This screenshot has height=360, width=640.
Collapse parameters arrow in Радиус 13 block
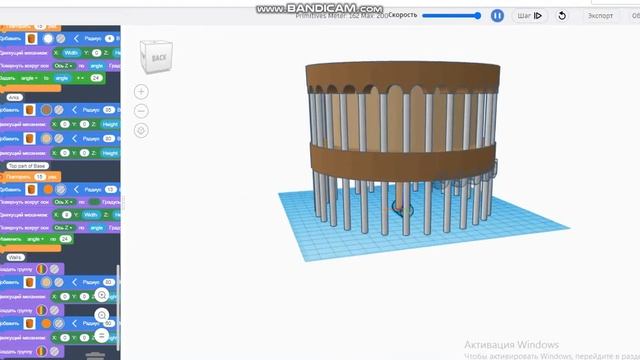[76, 189]
